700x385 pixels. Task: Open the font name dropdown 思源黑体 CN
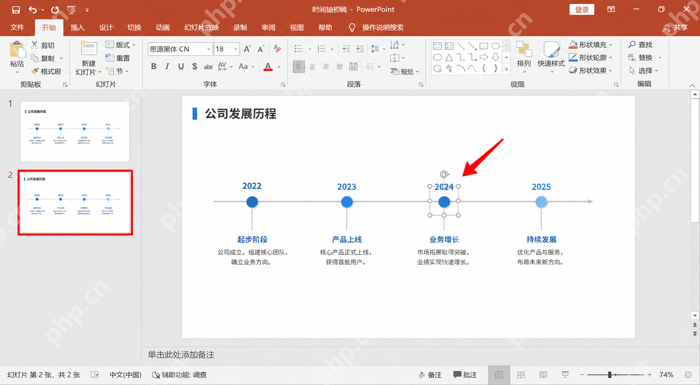[208, 49]
